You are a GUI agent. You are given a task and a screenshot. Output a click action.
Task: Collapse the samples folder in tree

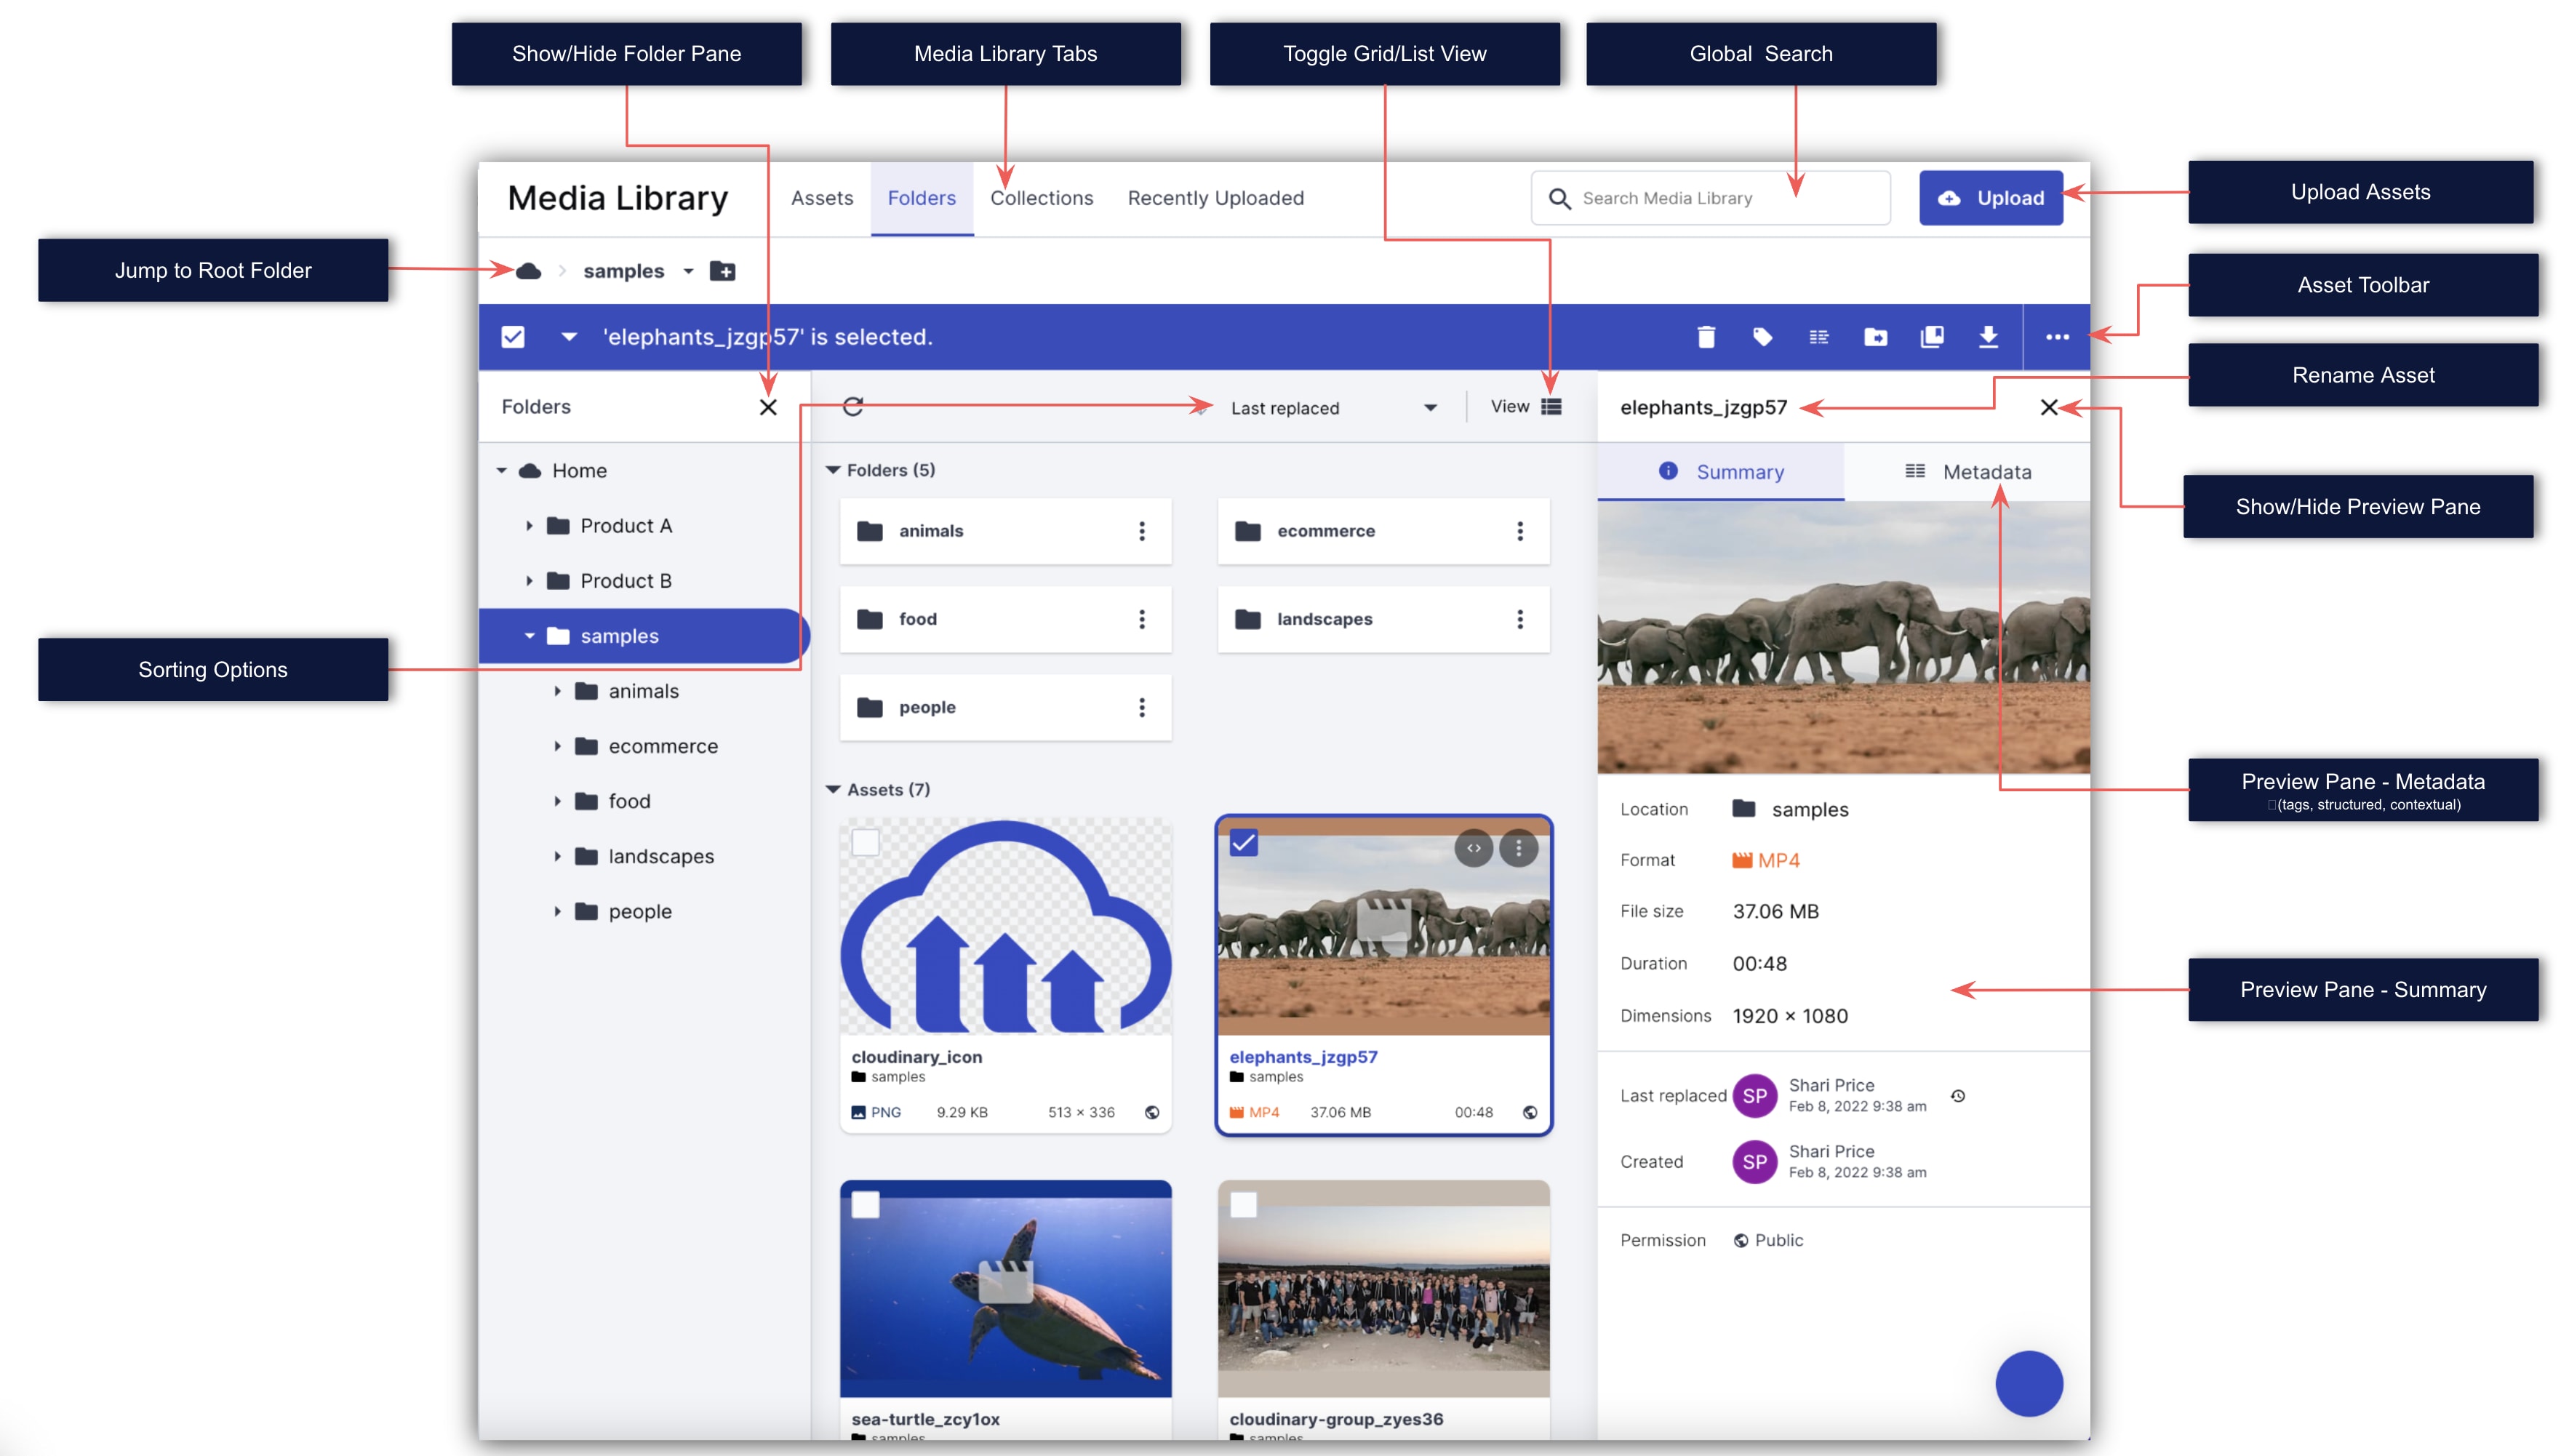click(529, 636)
